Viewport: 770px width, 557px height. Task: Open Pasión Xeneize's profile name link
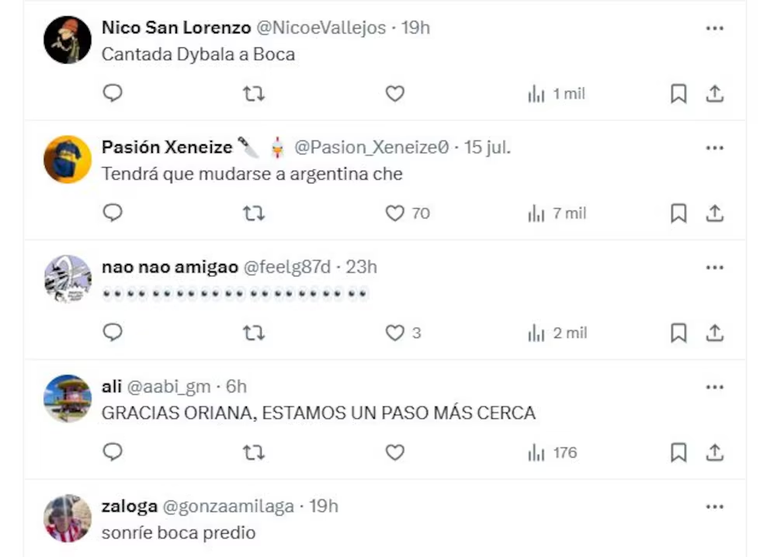pyautogui.click(x=166, y=147)
